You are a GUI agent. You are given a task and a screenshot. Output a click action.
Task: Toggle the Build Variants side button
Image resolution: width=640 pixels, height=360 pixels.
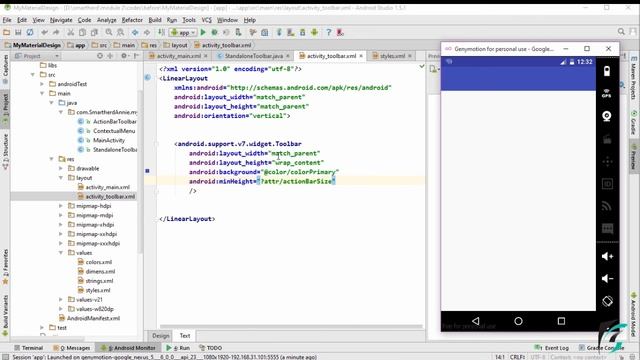coord(6,315)
